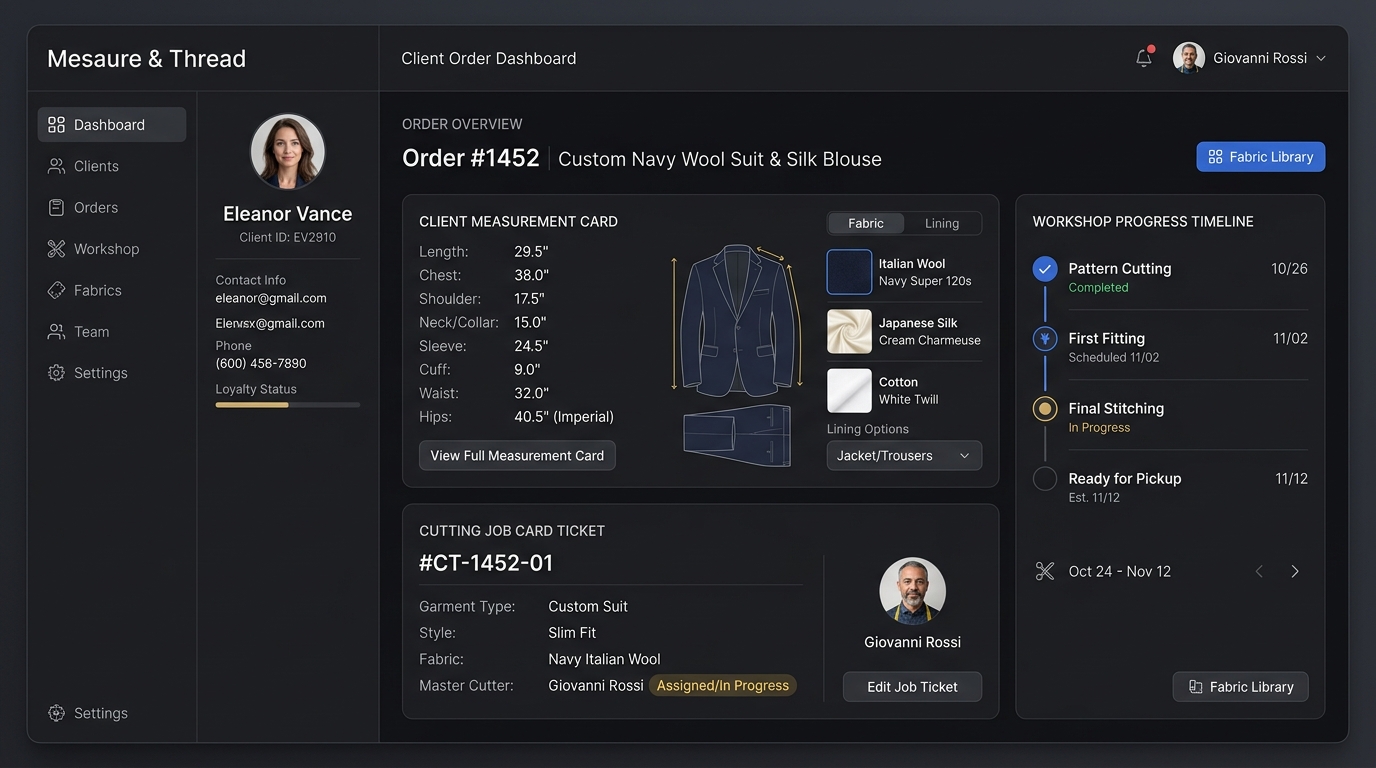Click ticket number #CT-1452-01
1376x768 pixels.
[x=486, y=563]
